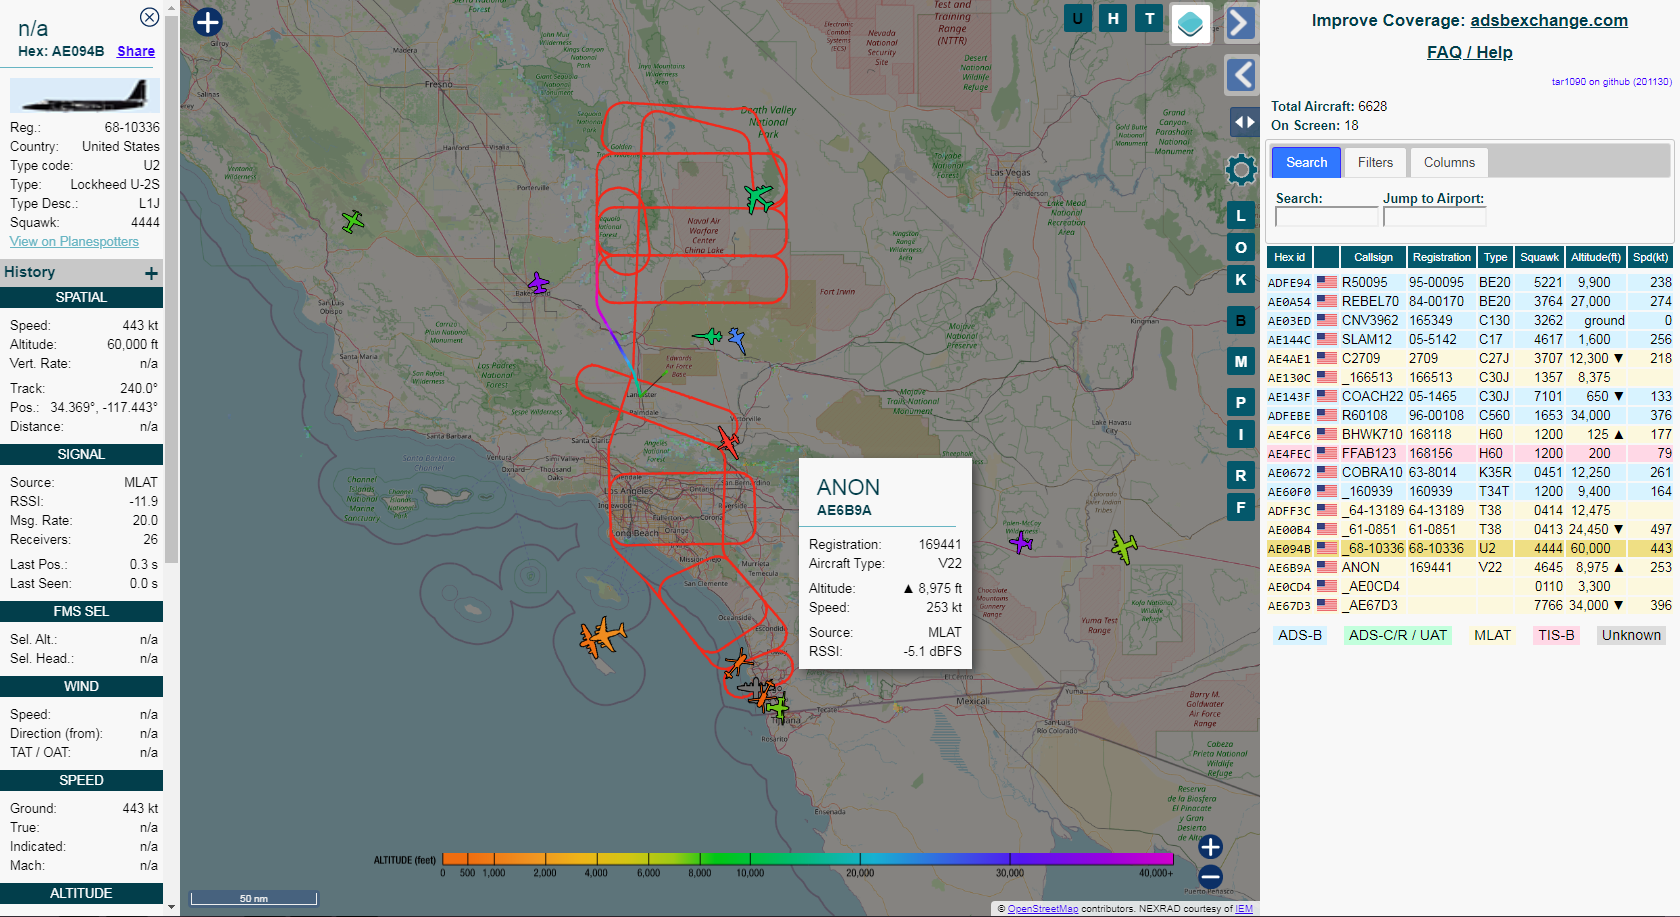Viewport: 1680px width, 917px height.
Task: Switch to the Filters tab
Action: (1375, 162)
